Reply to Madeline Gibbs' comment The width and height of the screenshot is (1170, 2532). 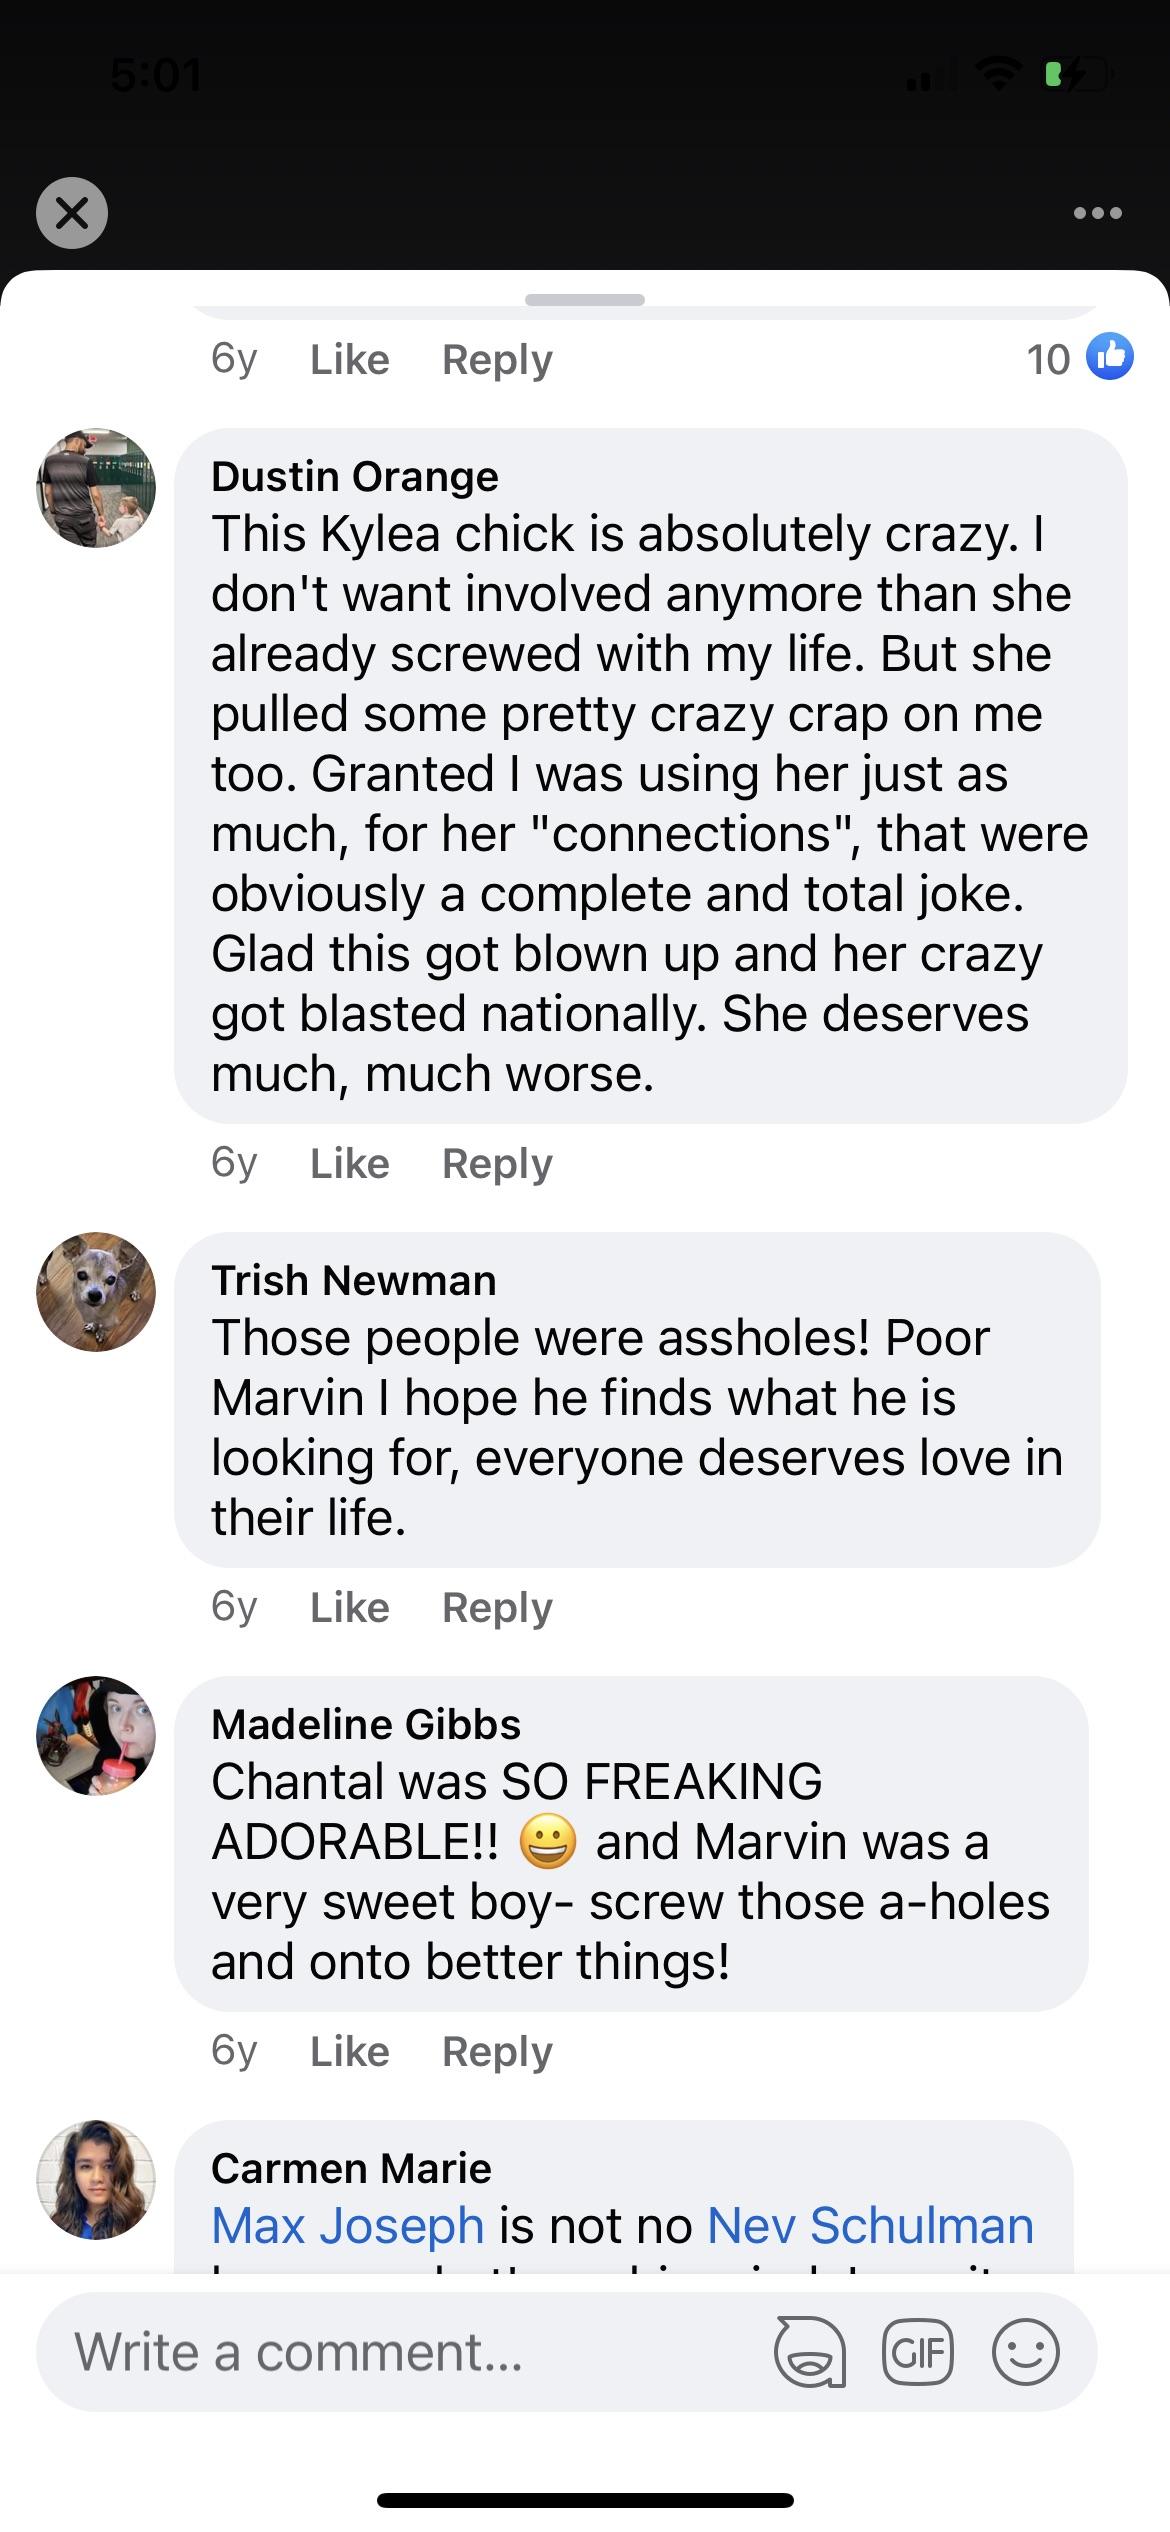(496, 2051)
